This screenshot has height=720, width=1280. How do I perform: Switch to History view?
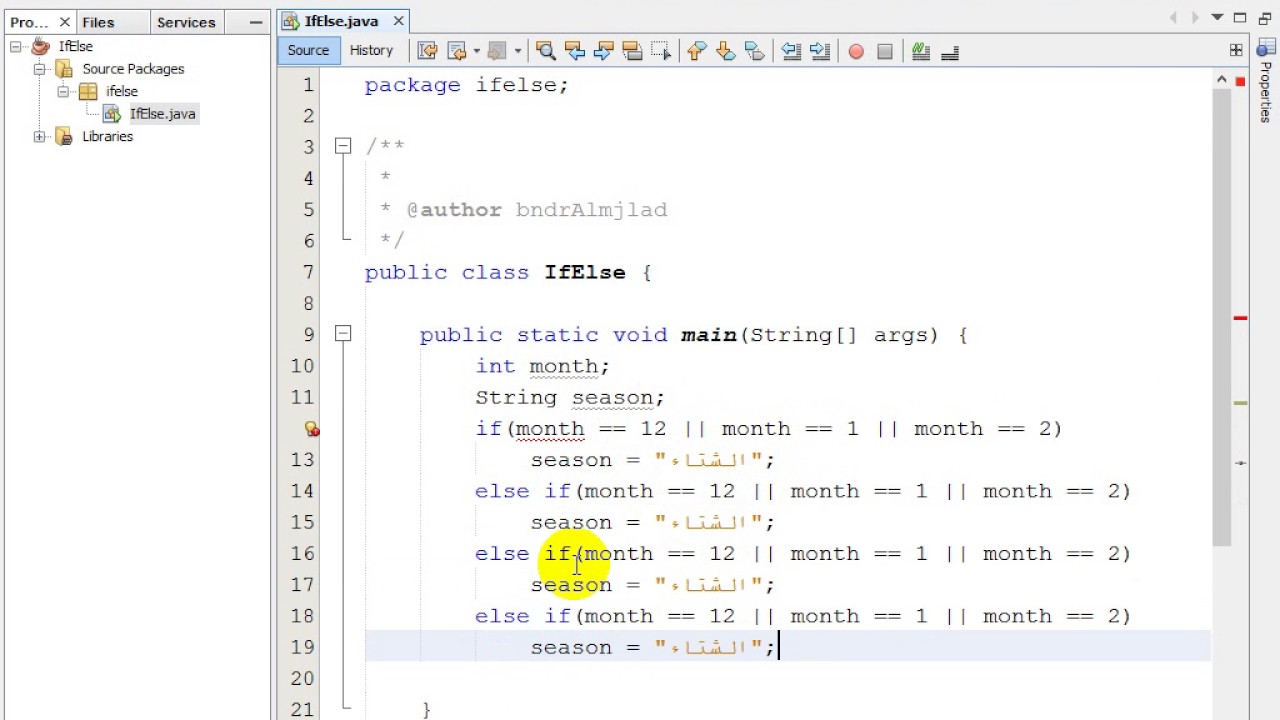(x=371, y=50)
